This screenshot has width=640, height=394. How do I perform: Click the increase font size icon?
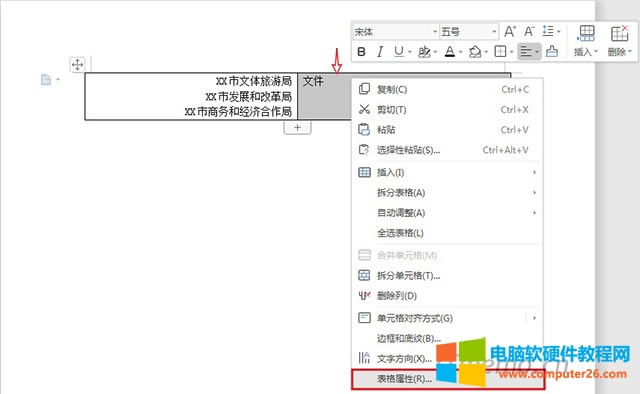(510, 31)
